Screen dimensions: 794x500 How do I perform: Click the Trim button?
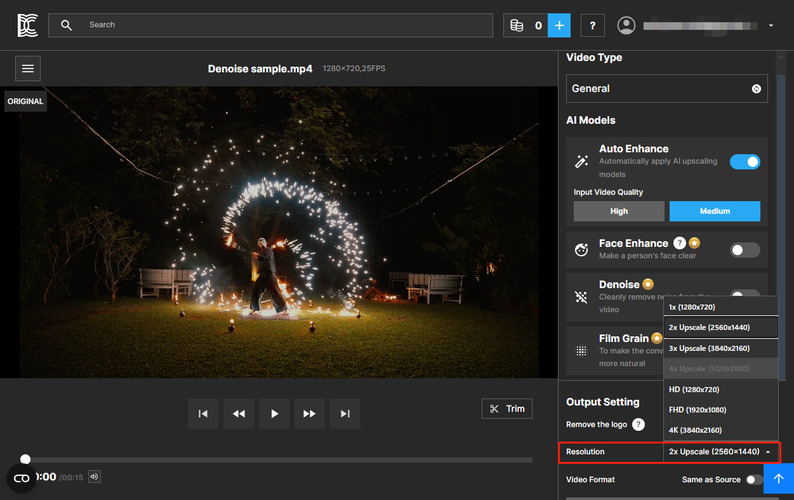(x=507, y=408)
